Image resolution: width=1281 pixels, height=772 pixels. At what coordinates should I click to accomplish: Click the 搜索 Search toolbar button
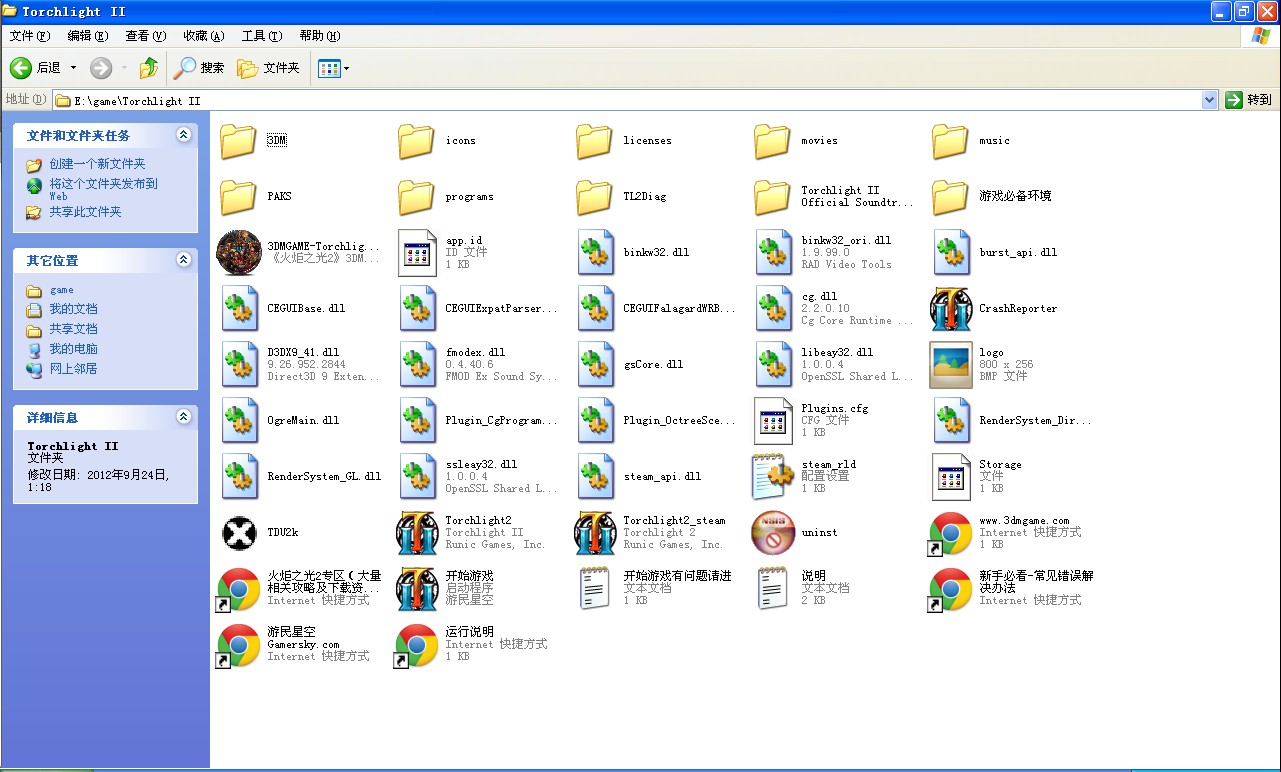coord(199,68)
